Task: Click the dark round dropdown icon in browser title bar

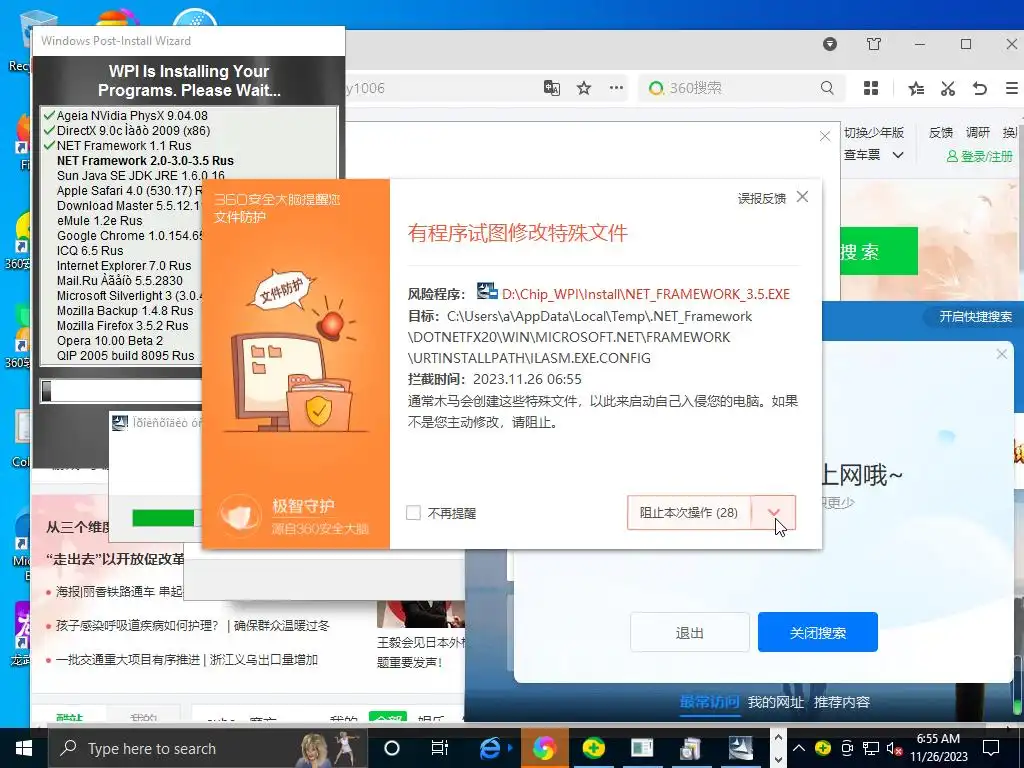Action: click(830, 44)
